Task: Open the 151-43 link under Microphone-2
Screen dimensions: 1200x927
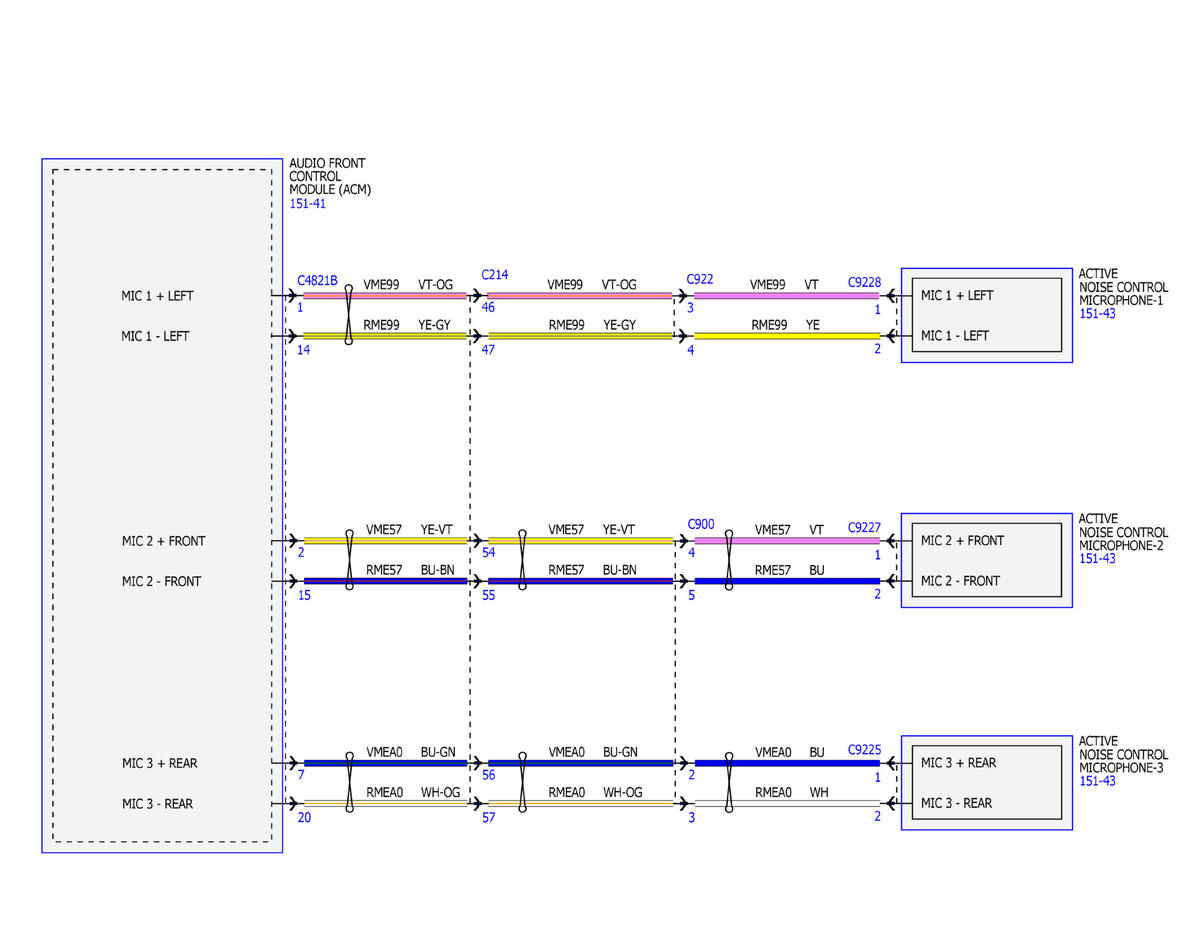Action: (1096, 559)
